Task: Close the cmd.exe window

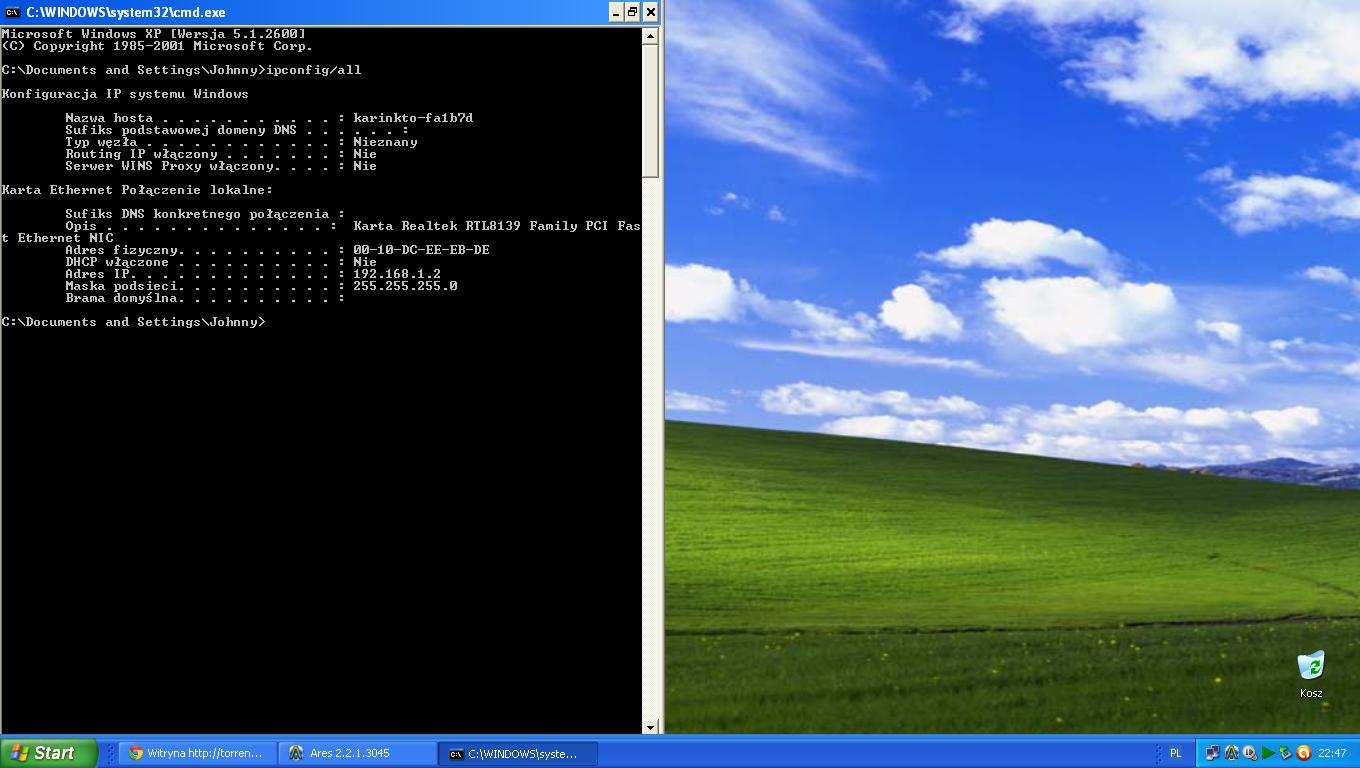Action: pyautogui.click(x=651, y=12)
